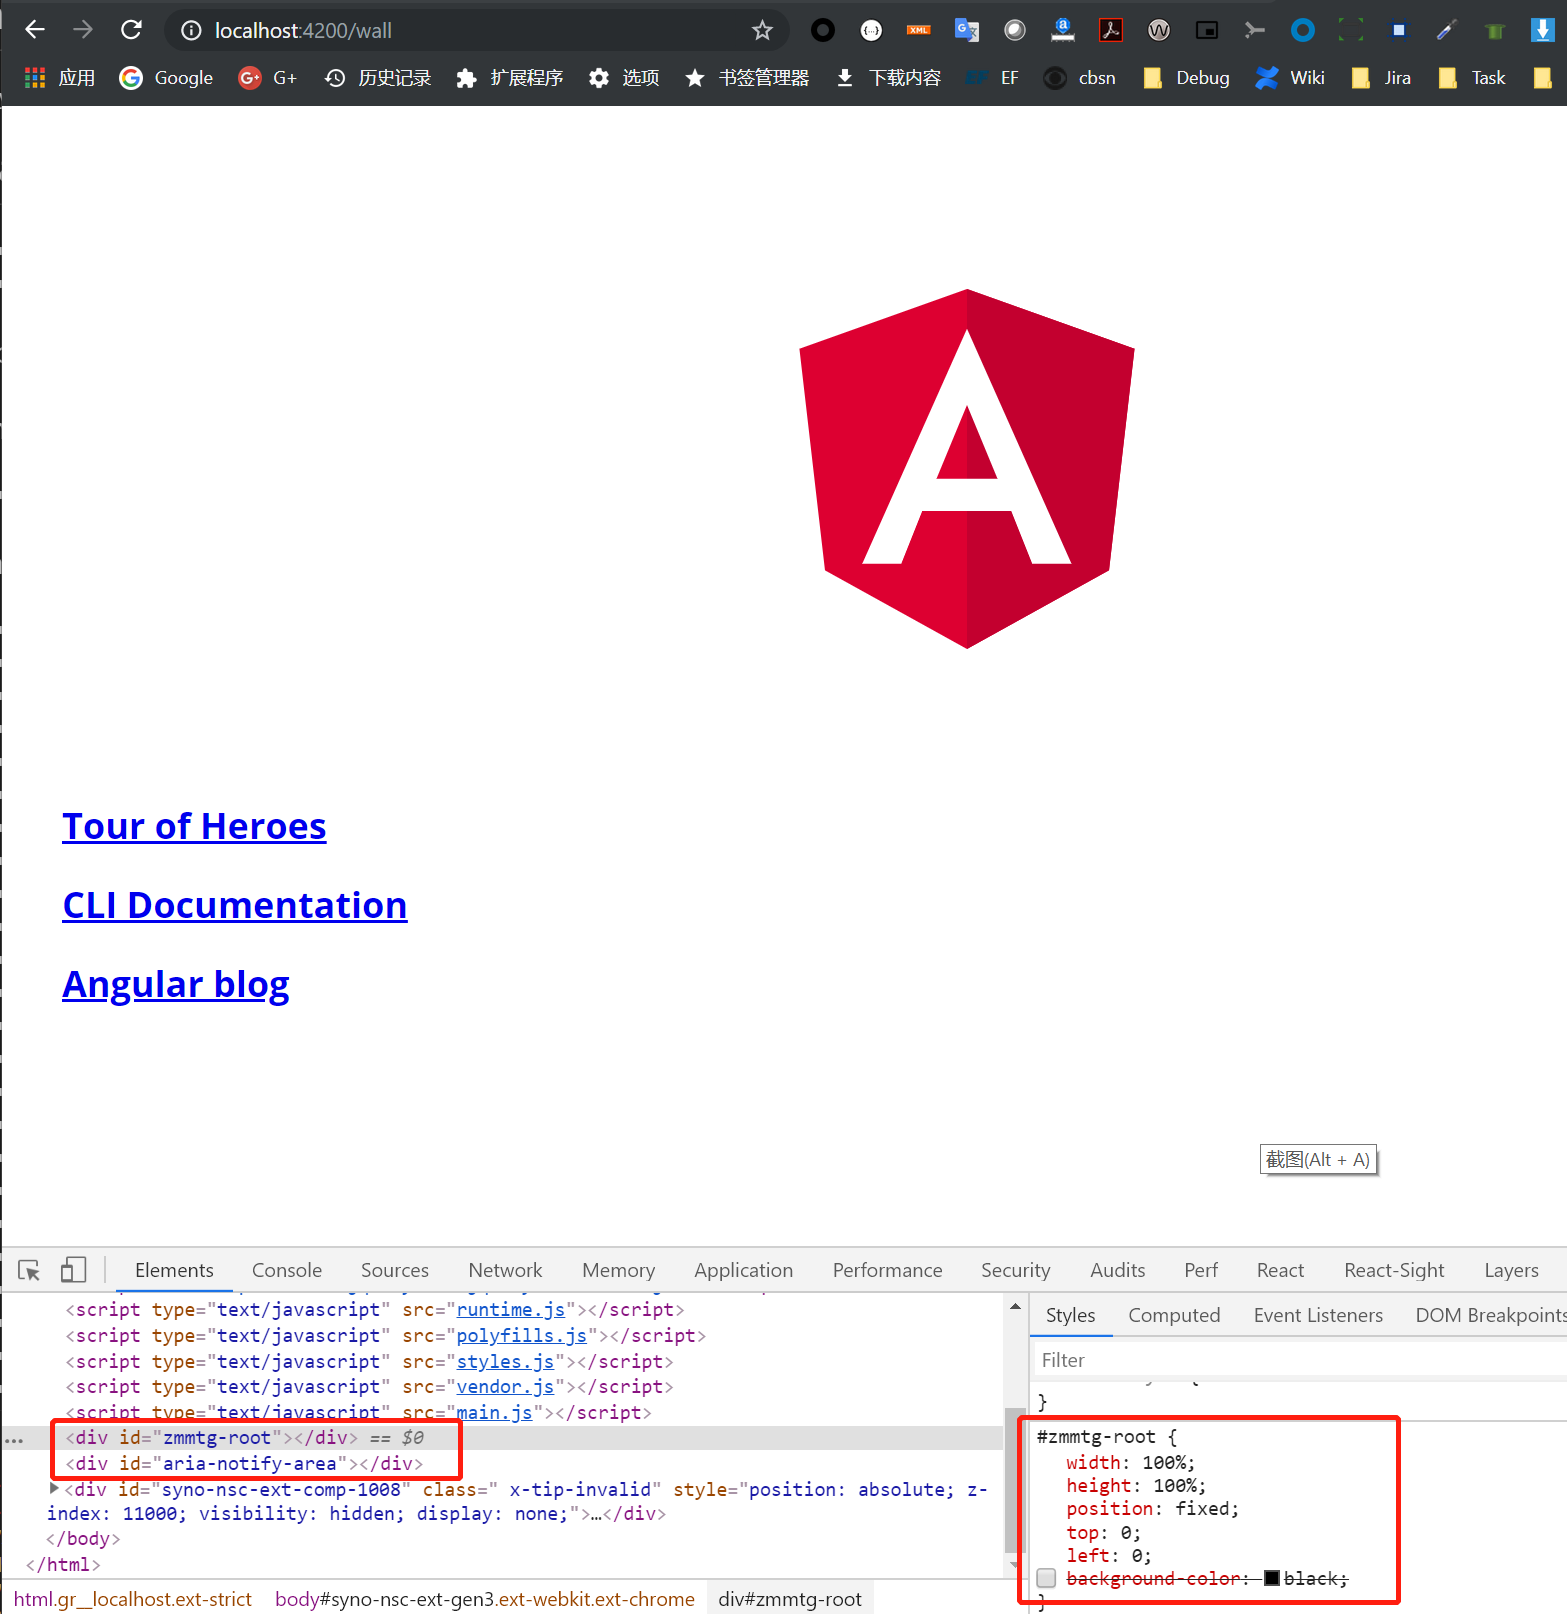
Task: Reload the localhost page
Action: (131, 30)
